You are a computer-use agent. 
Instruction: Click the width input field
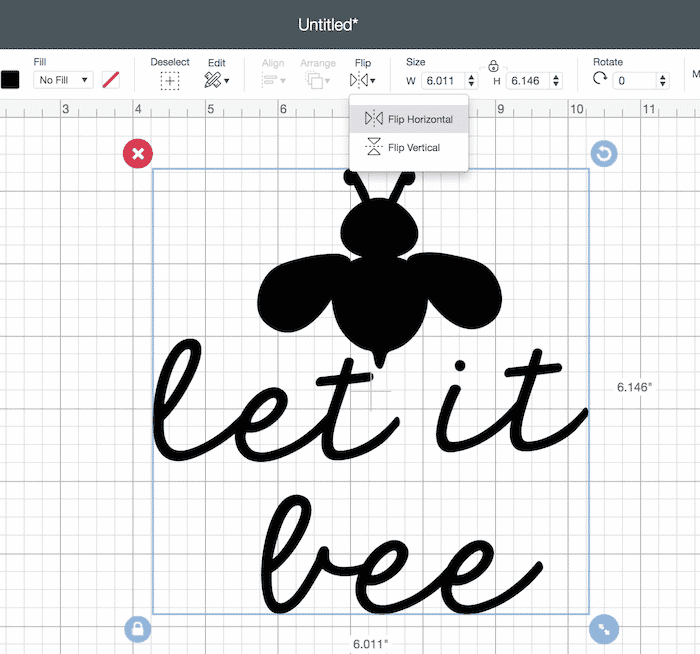pos(444,81)
